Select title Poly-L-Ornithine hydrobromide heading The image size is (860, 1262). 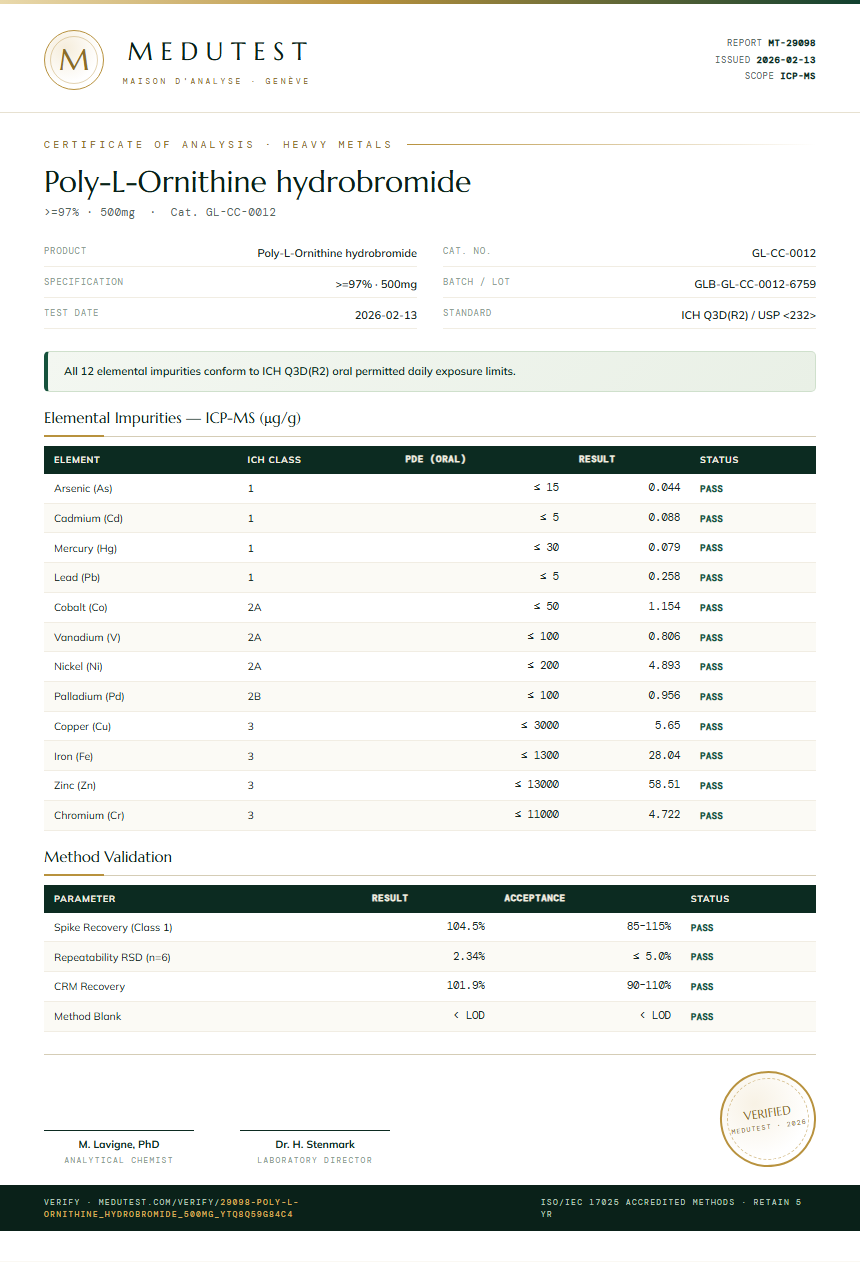click(257, 182)
